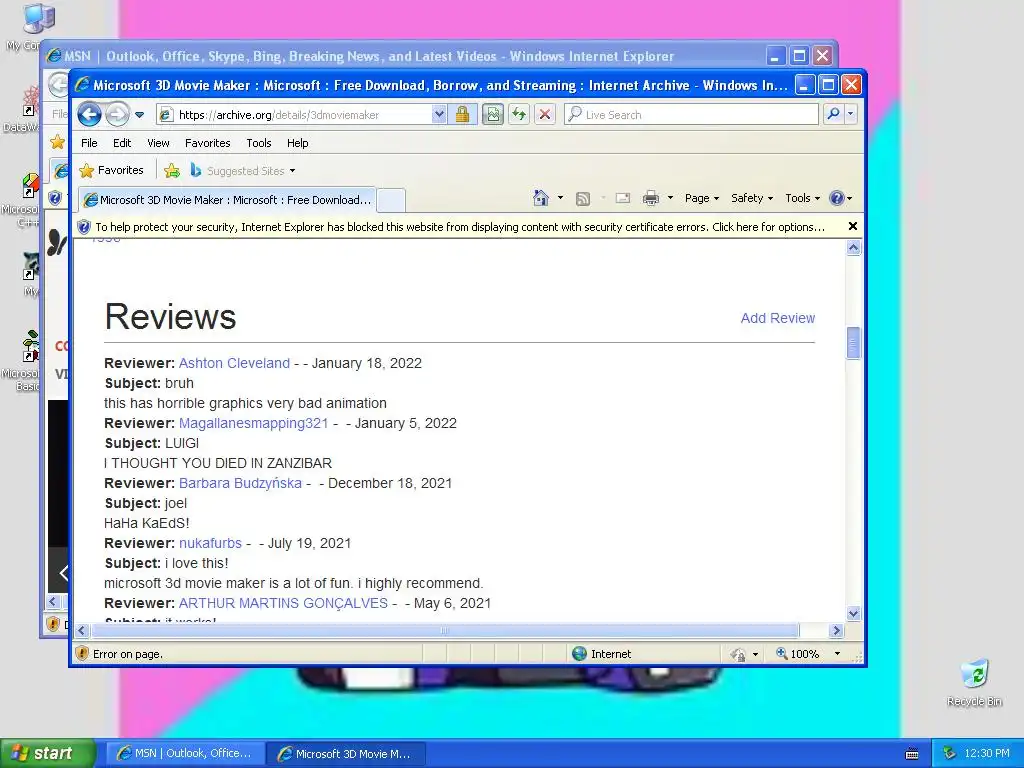Expand the zoom level dropdown arrow
1024x768 pixels.
(837, 654)
